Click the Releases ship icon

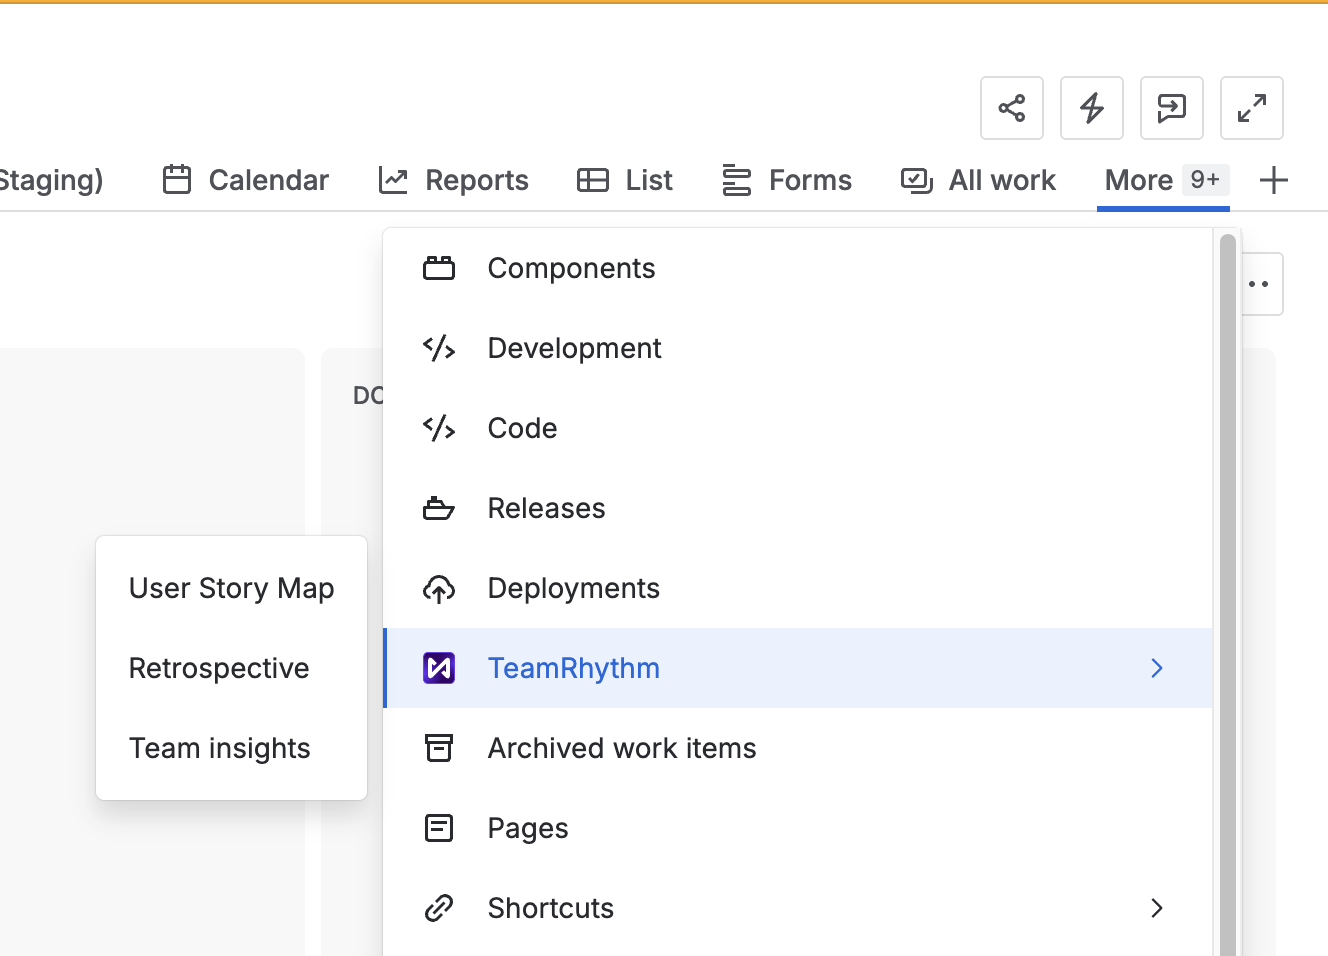tap(439, 508)
